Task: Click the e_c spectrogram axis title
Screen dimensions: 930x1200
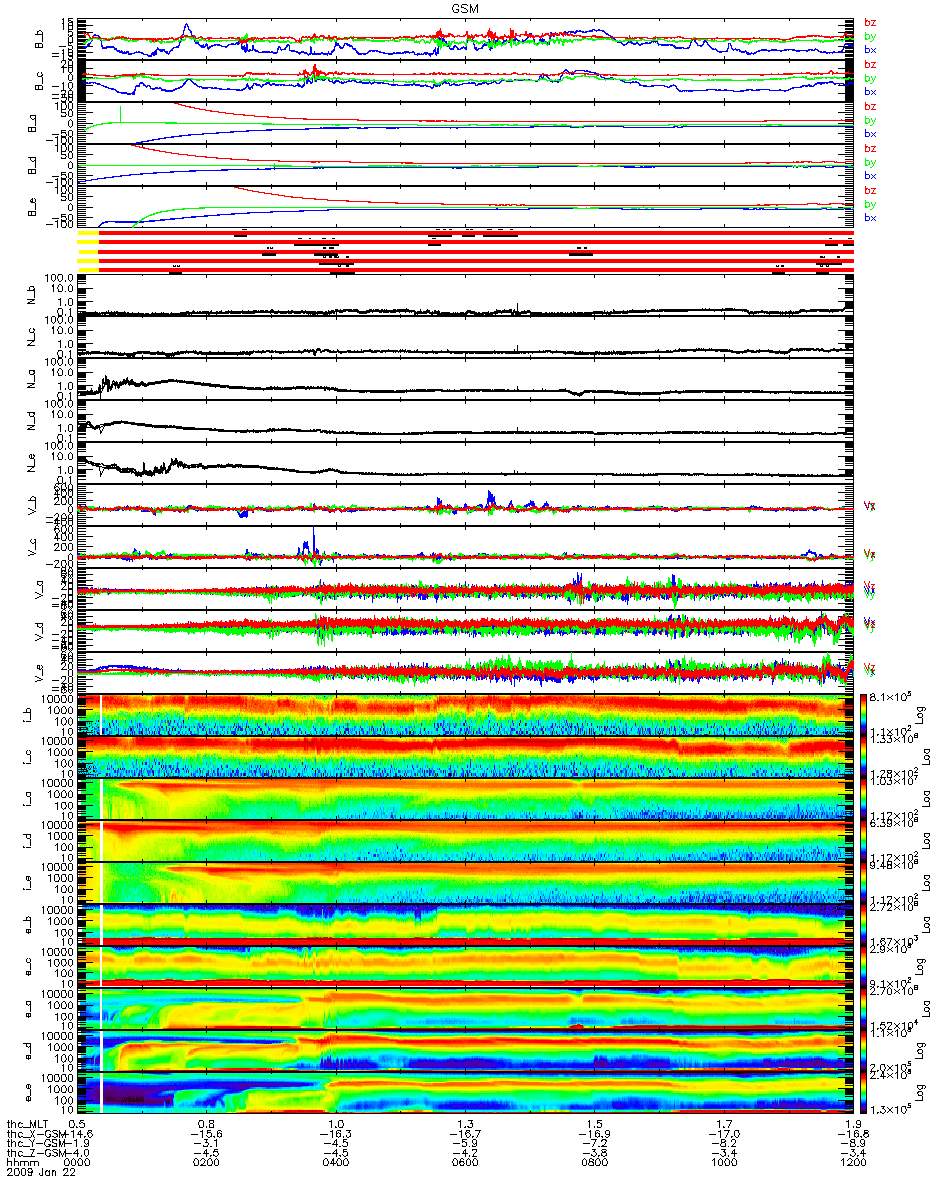Action: [x=29, y=967]
